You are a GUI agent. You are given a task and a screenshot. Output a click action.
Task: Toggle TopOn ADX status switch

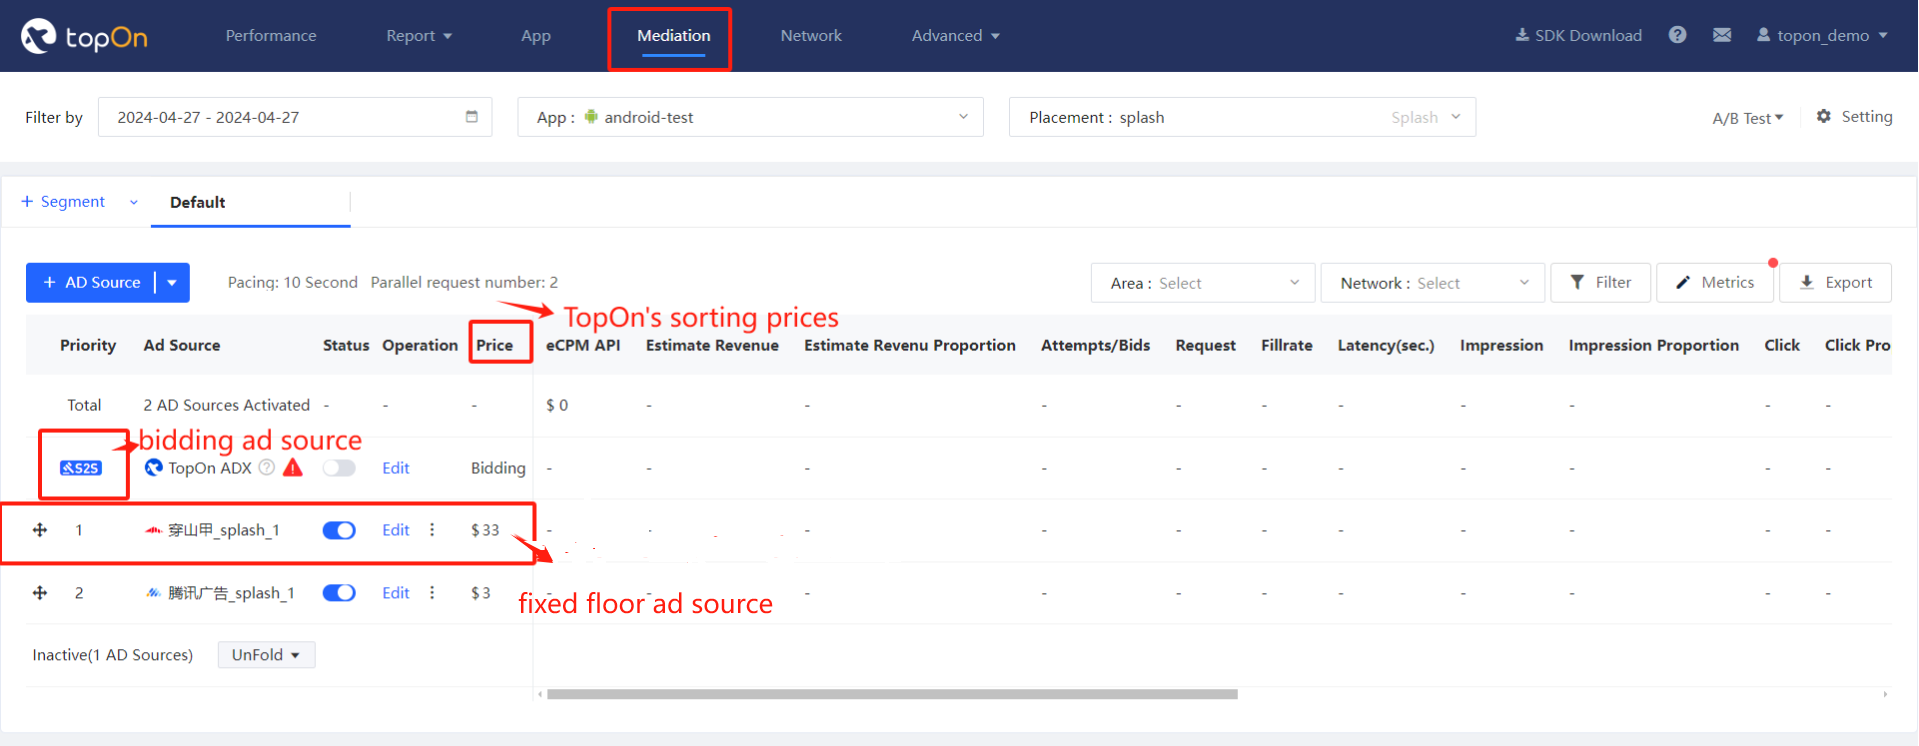tap(339, 468)
